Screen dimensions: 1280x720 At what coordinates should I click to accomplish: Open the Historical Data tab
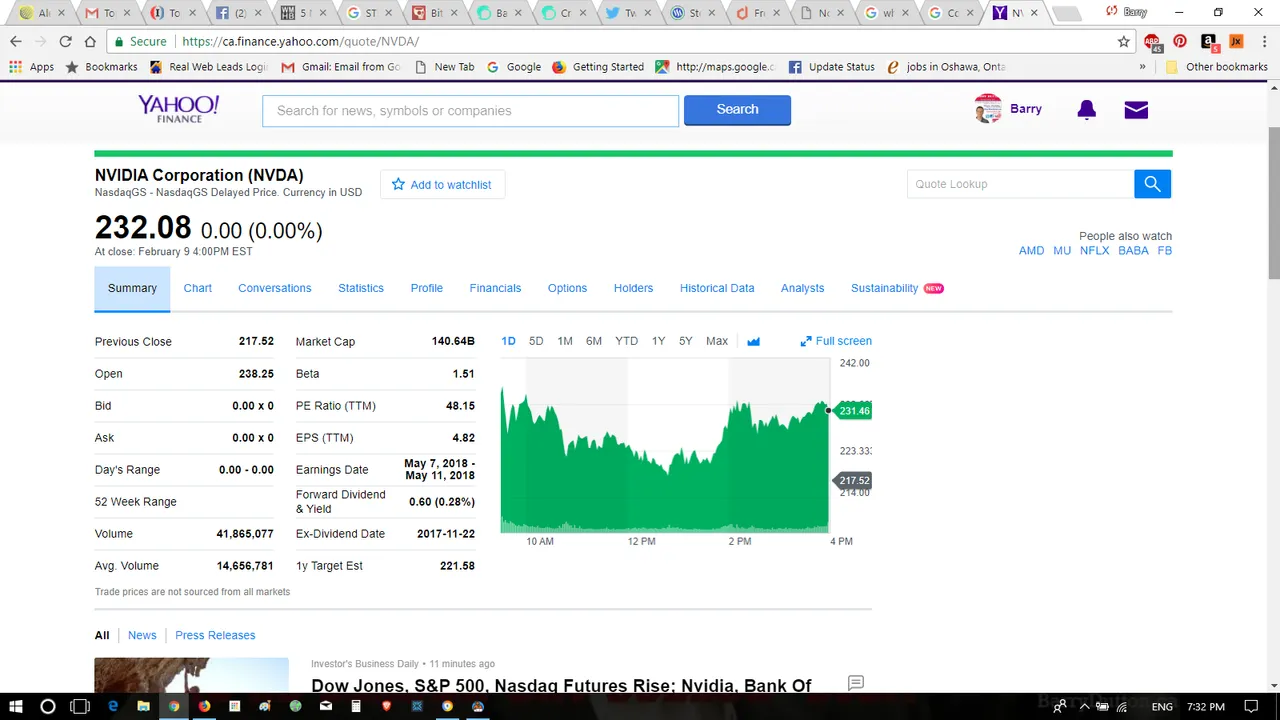coord(717,288)
